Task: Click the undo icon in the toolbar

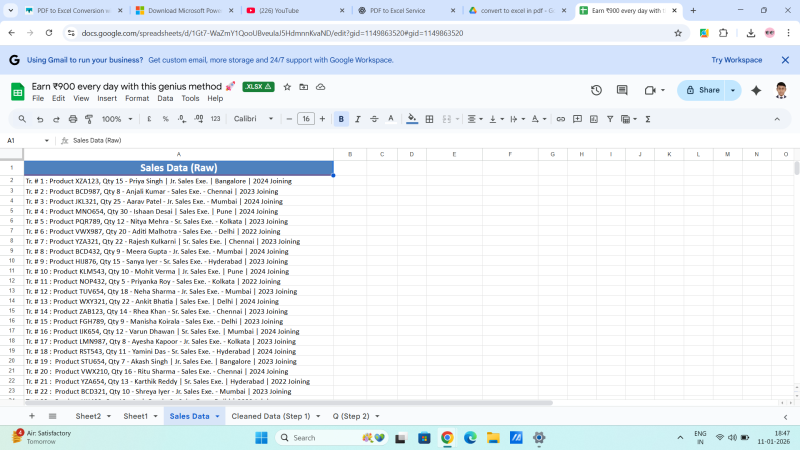Action: tap(40, 119)
